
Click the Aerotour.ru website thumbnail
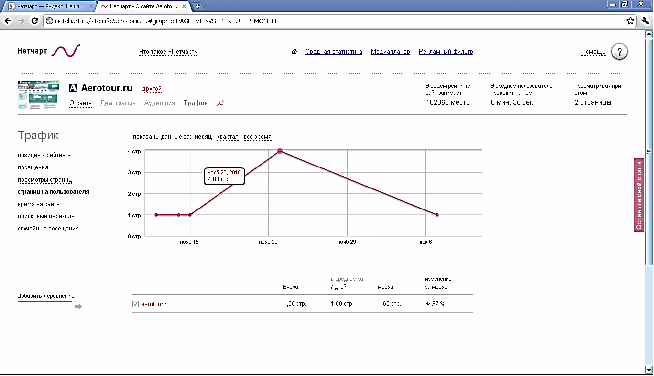38,95
